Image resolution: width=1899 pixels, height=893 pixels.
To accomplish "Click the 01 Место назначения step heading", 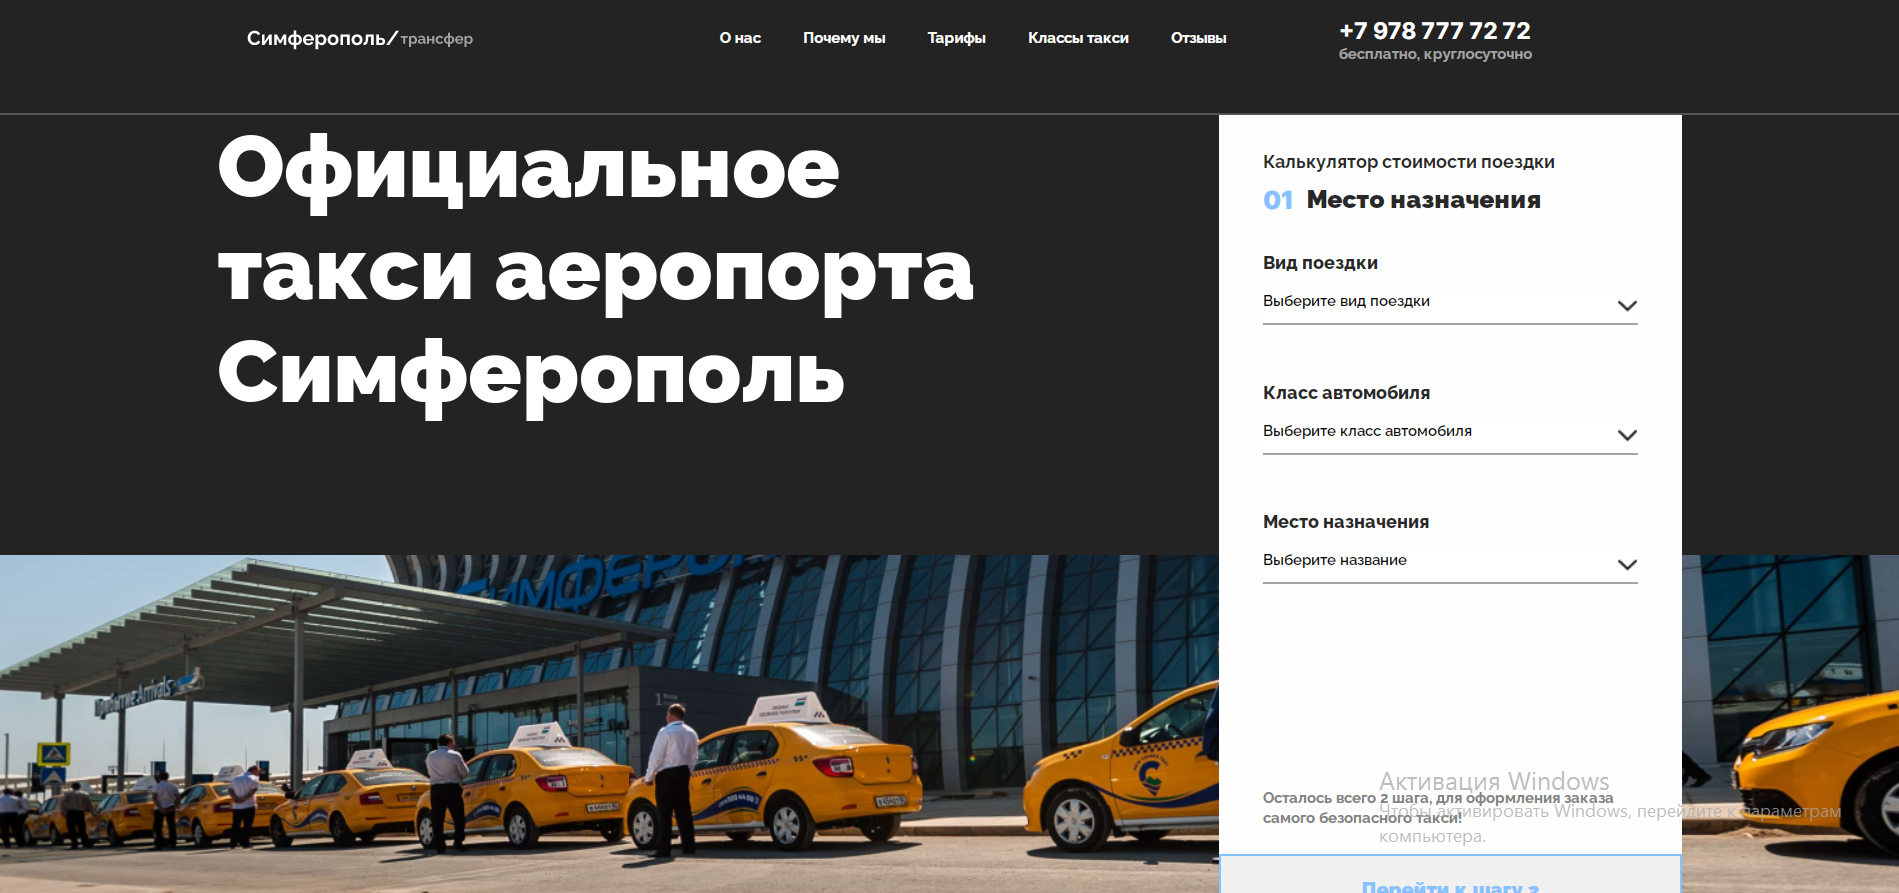I will click(x=1402, y=200).
